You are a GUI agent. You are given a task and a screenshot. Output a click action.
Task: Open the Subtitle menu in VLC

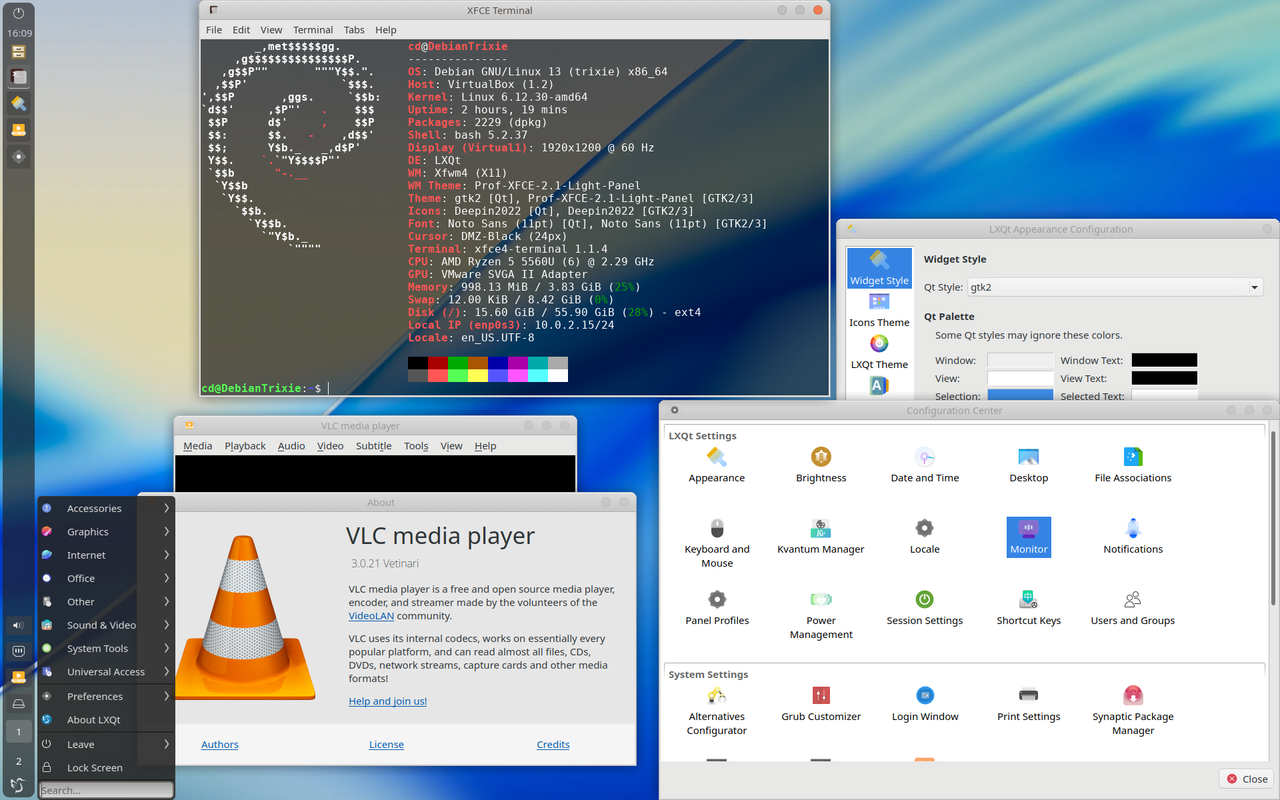pos(374,446)
